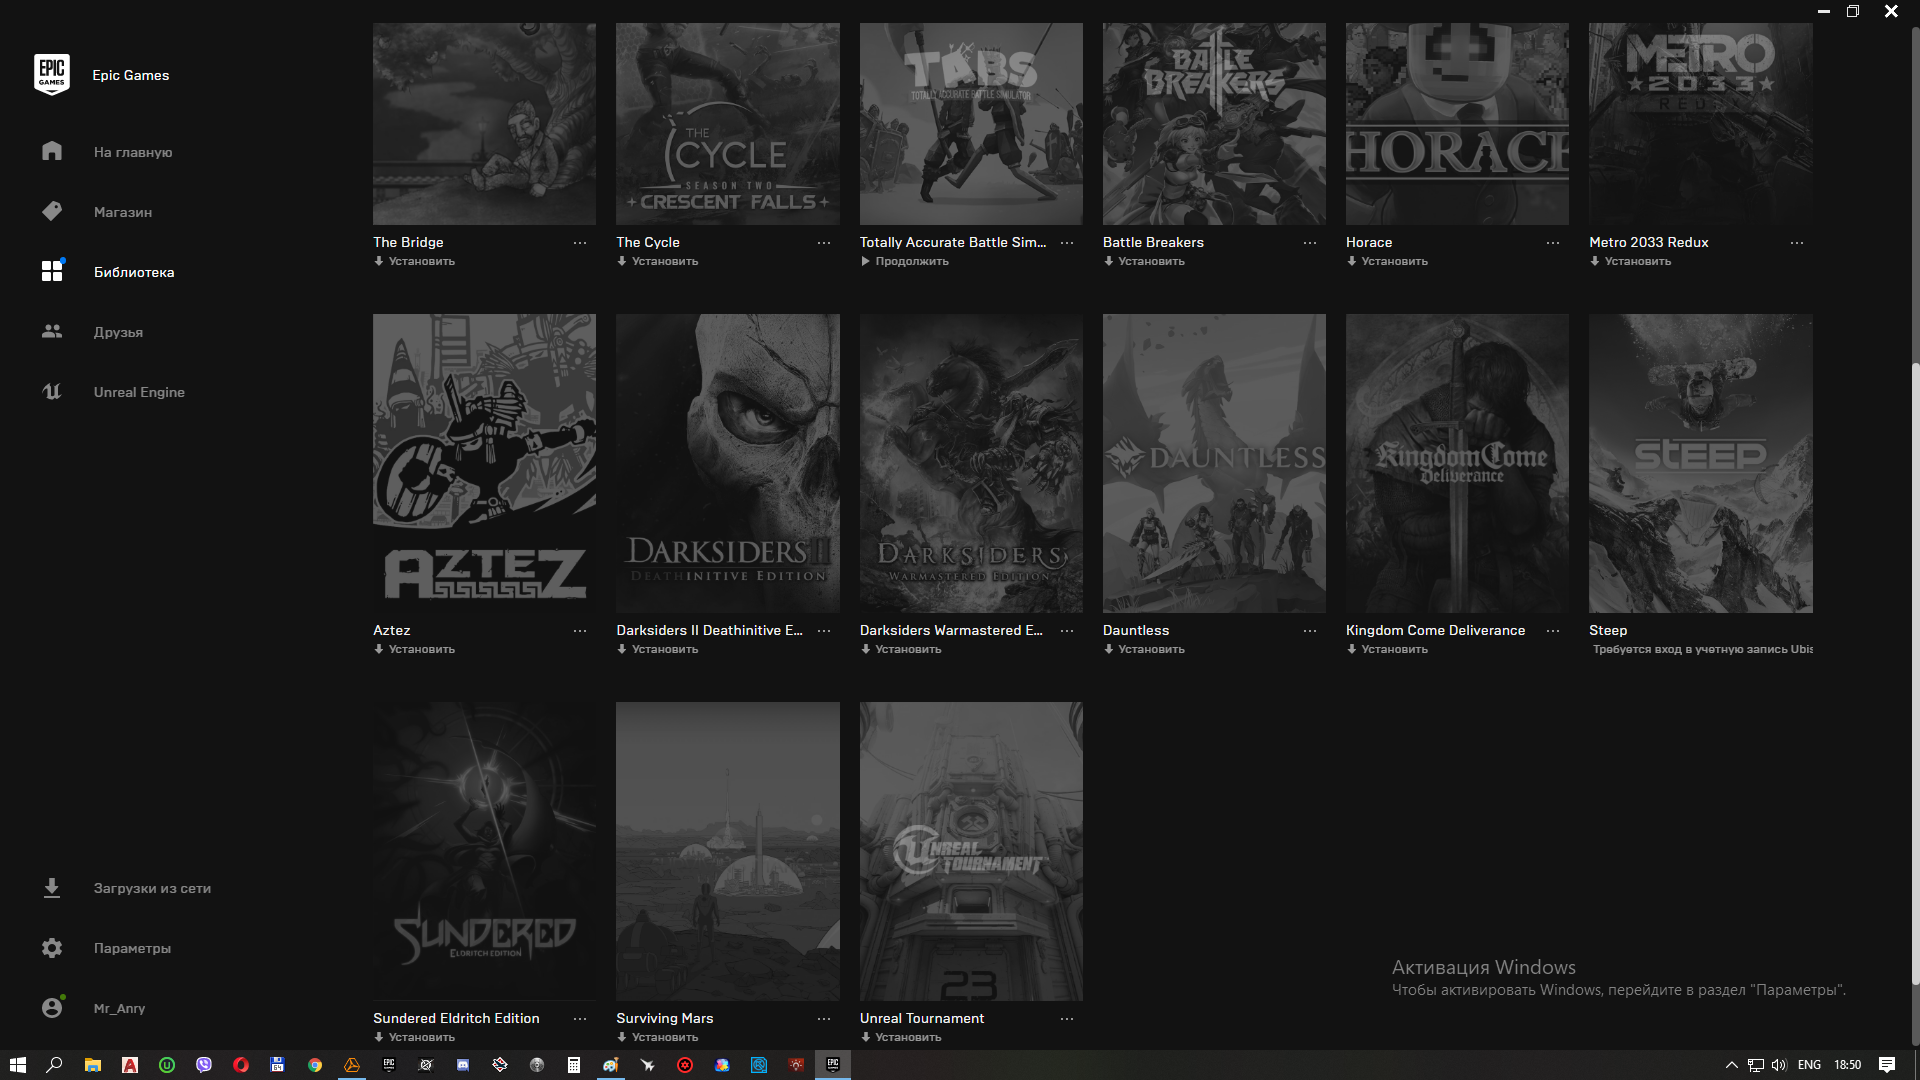Open the Магазин store tag icon
Image resolution: width=1920 pixels, height=1080 pixels.
pyautogui.click(x=52, y=211)
